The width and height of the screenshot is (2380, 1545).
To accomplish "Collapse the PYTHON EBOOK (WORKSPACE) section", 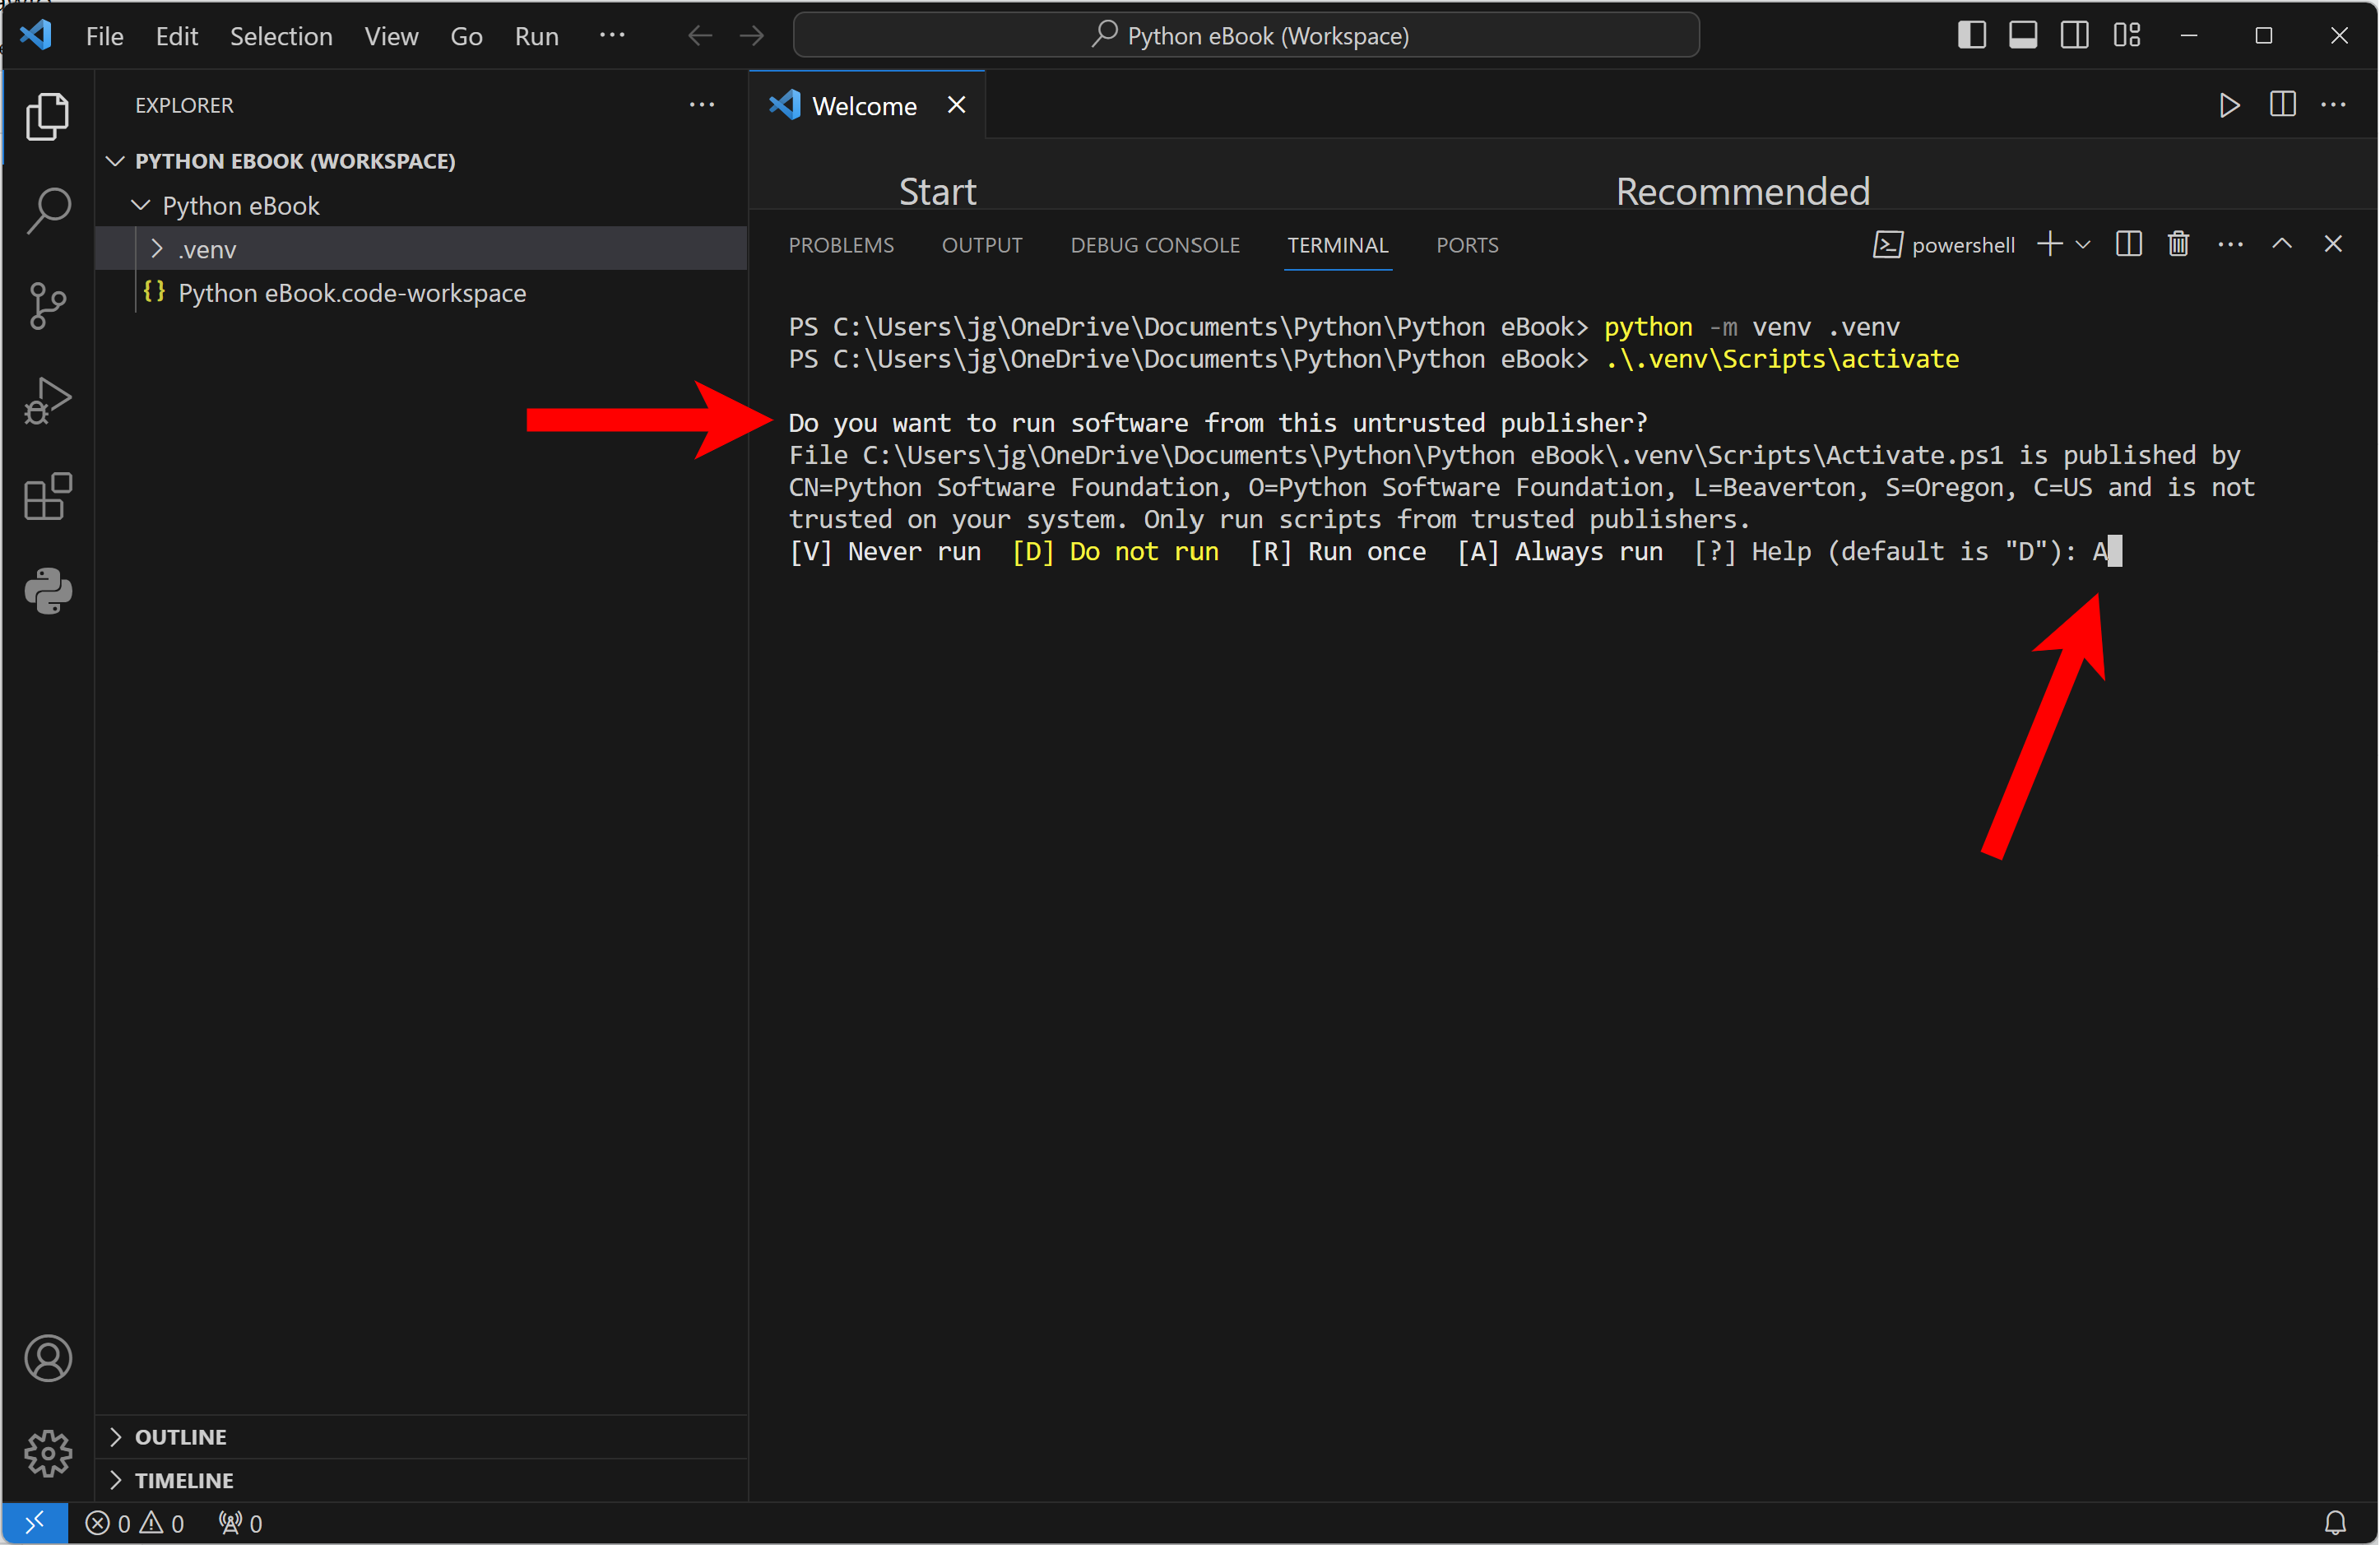I will 422,161.
